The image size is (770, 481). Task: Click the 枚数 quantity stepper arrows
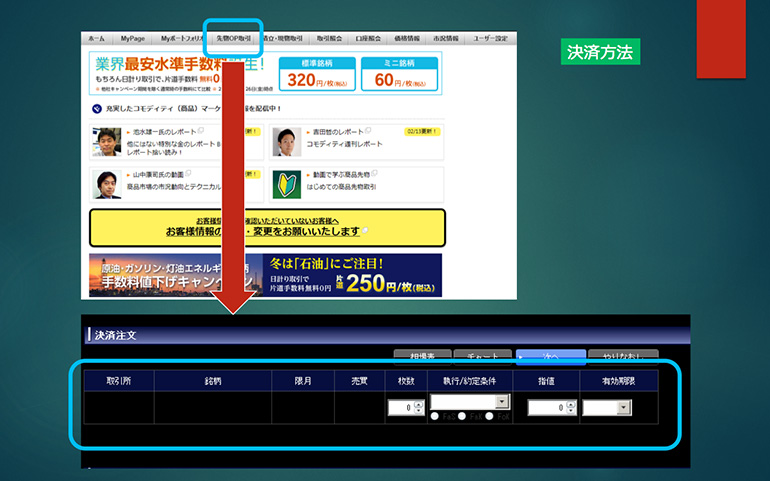419,407
